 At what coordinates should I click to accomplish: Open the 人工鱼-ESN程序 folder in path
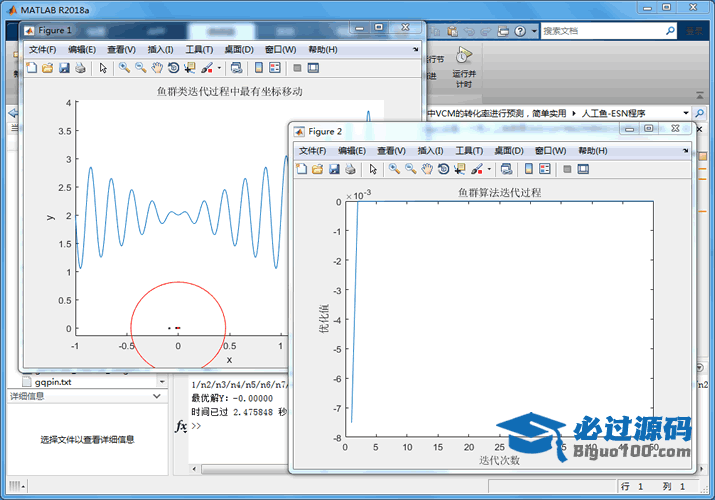pos(621,114)
